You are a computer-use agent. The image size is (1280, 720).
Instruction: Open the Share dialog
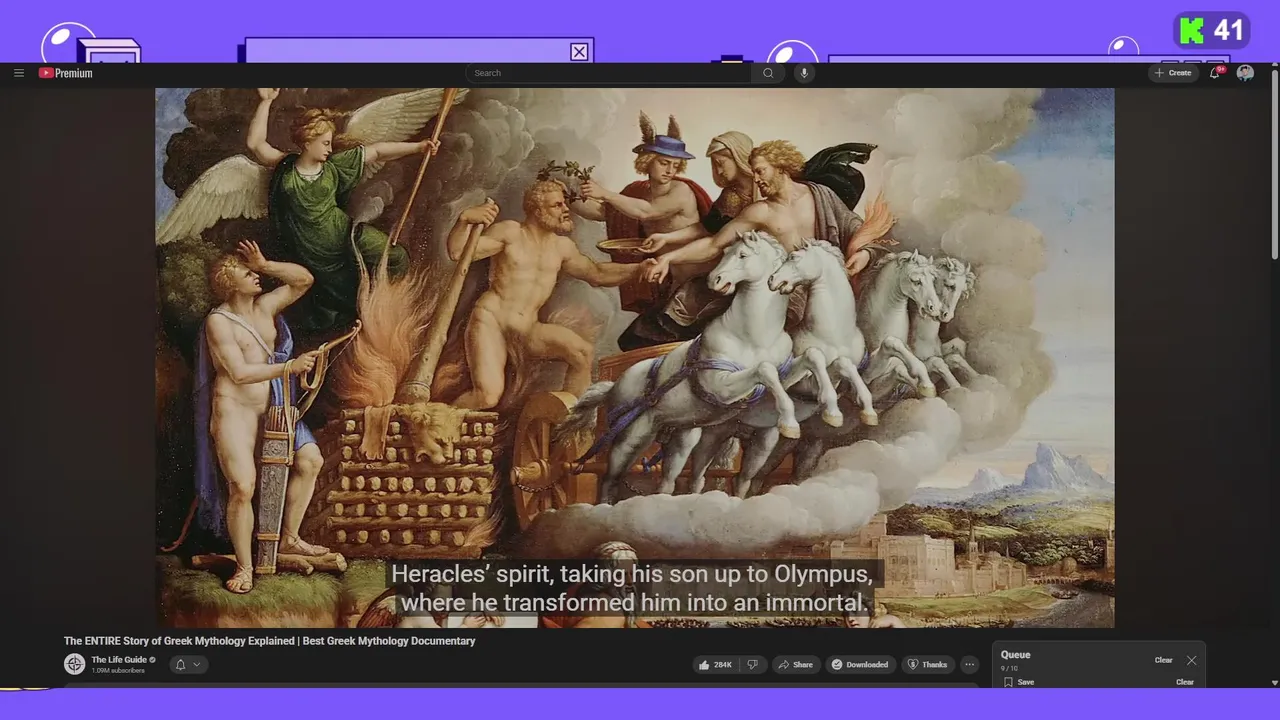(x=796, y=664)
